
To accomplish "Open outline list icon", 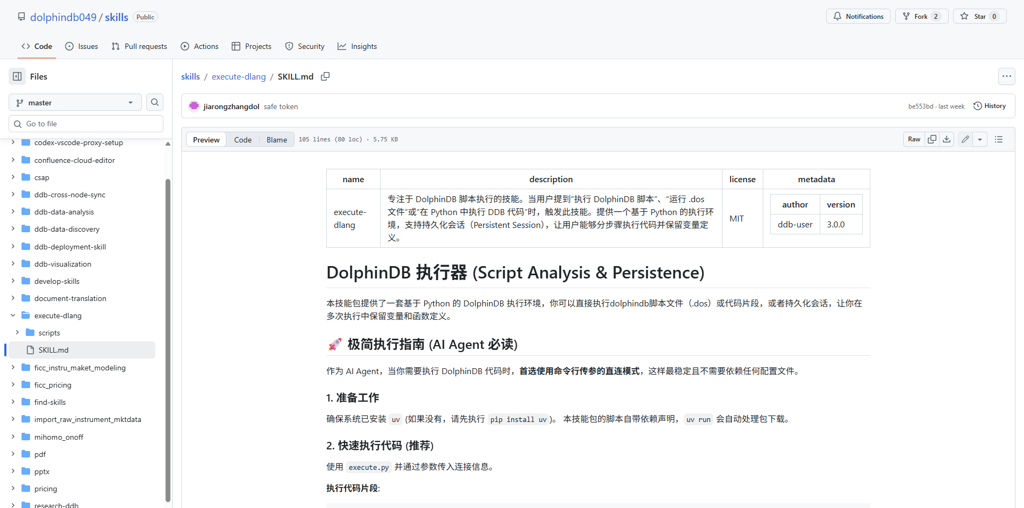I will (x=999, y=139).
